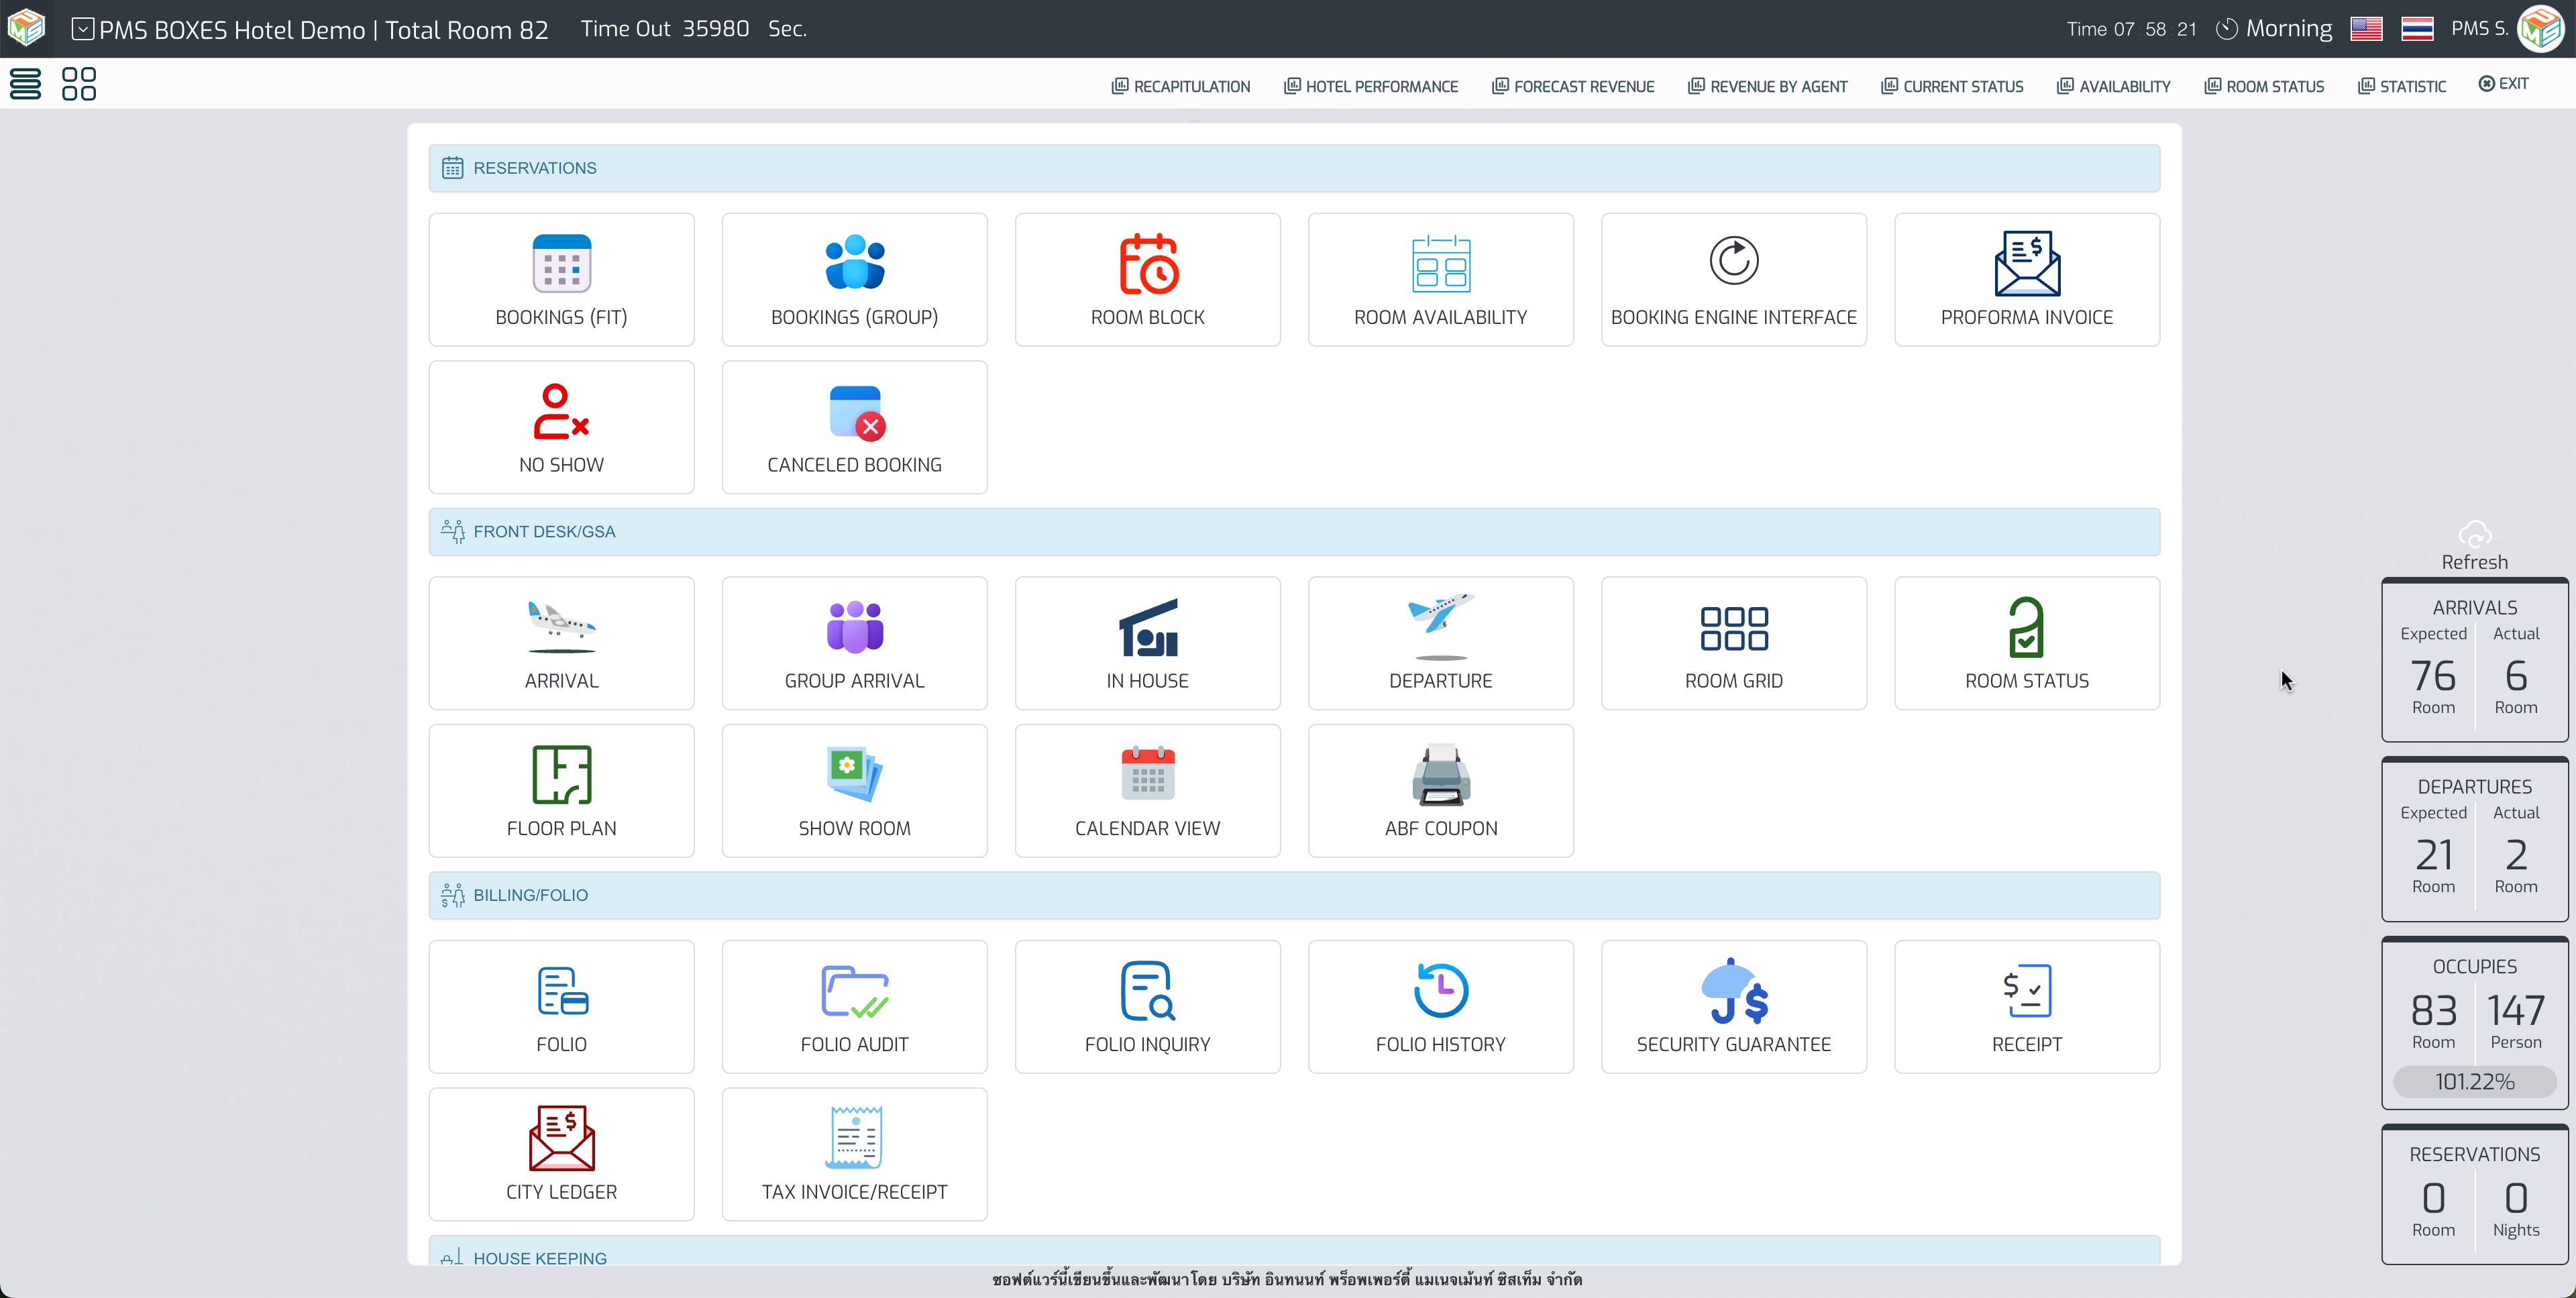Screen dimensions: 2576x1298
Task: Open the Security Guarantee umbrella icon
Action: pyautogui.click(x=1733, y=991)
